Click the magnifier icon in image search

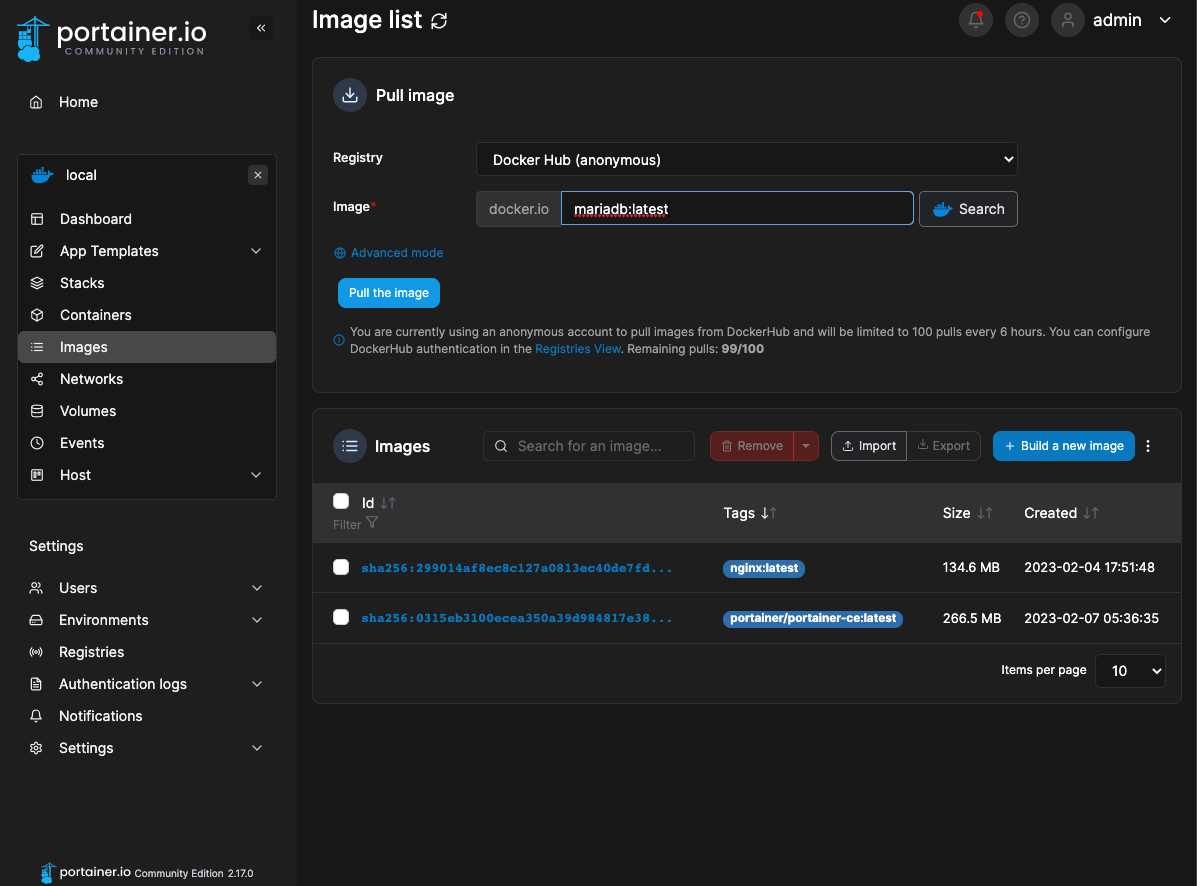(x=501, y=446)
